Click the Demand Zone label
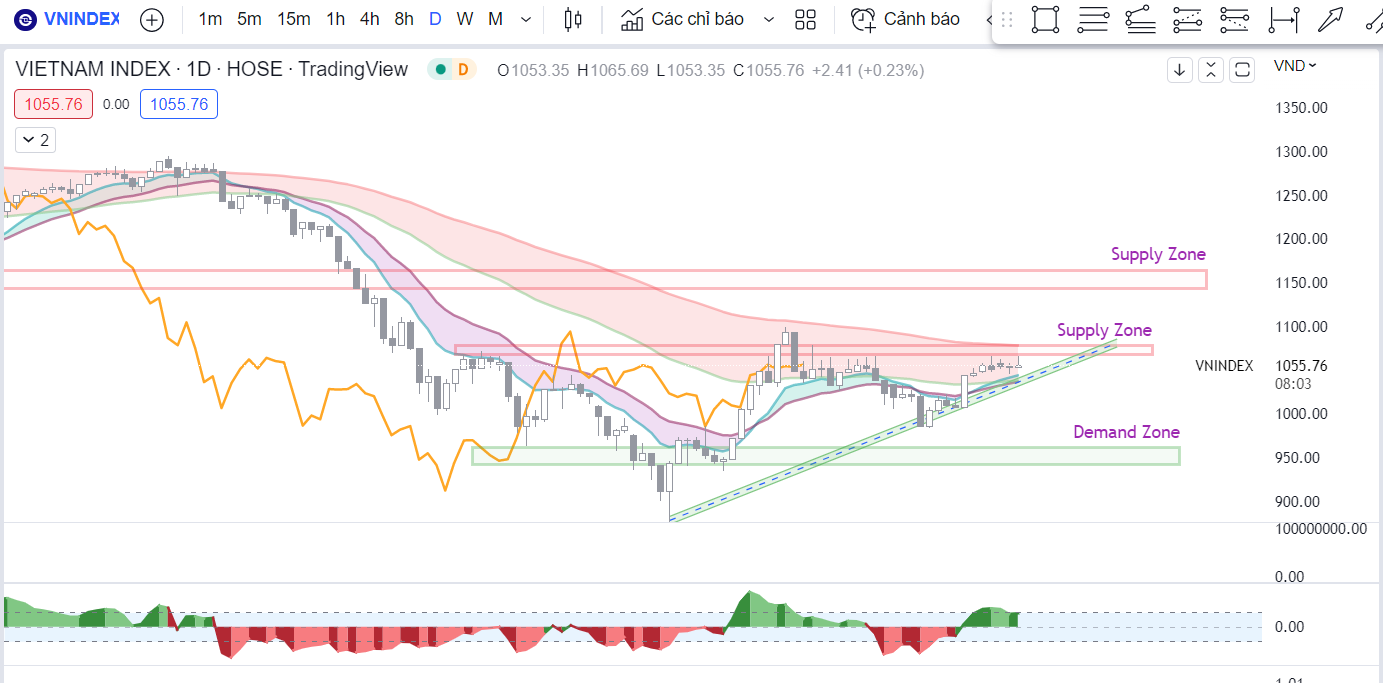The height and width of the screenshot is (683, 1383). [1126, 432]
